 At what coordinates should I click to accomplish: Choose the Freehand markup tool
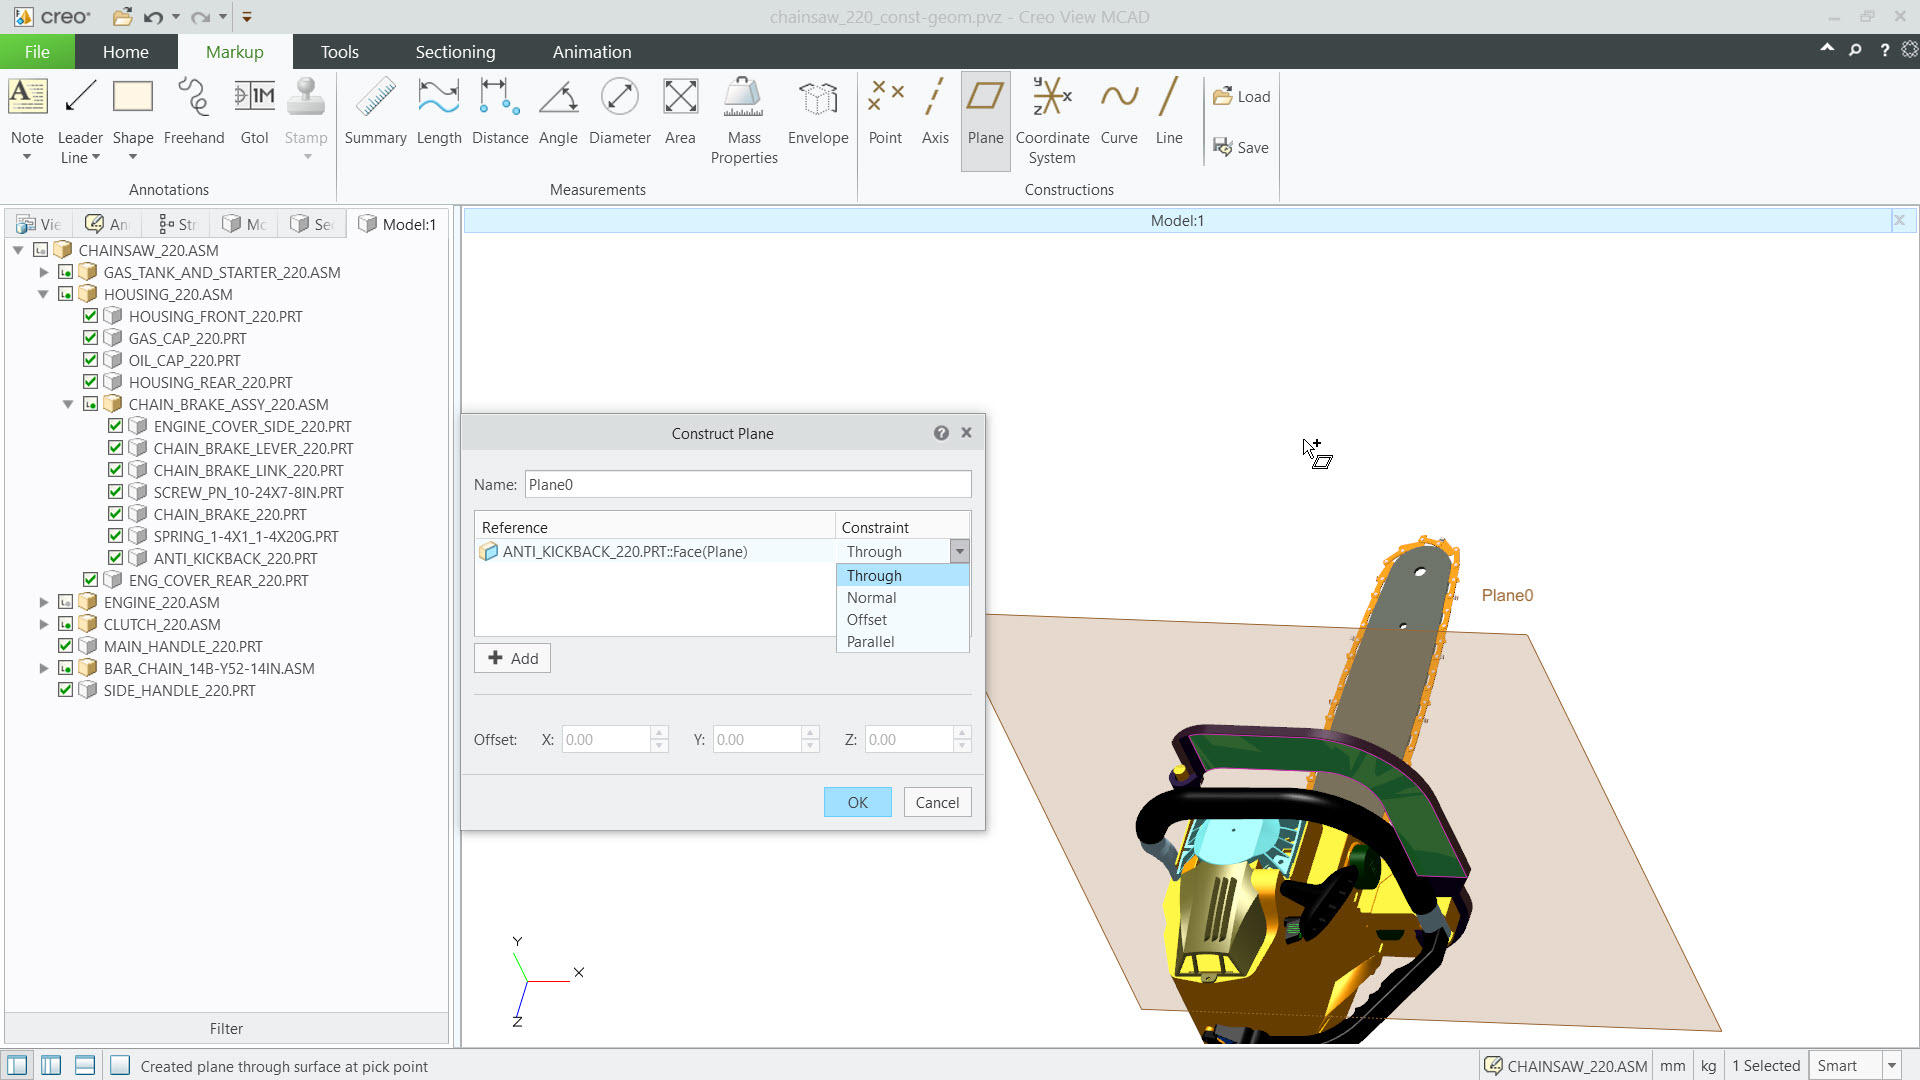click(x=194, y=112)
